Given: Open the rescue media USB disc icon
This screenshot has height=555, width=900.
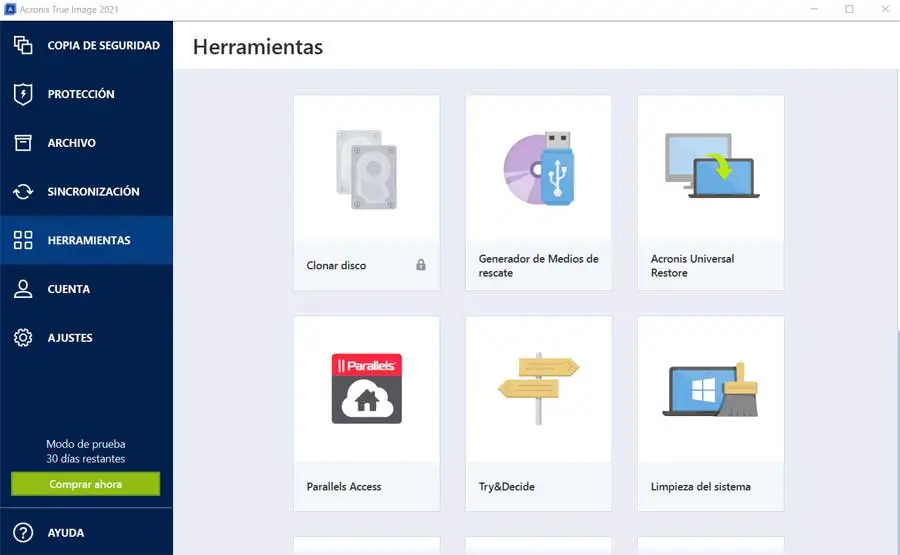Looking at the screenshot, I should coord(538,168).
